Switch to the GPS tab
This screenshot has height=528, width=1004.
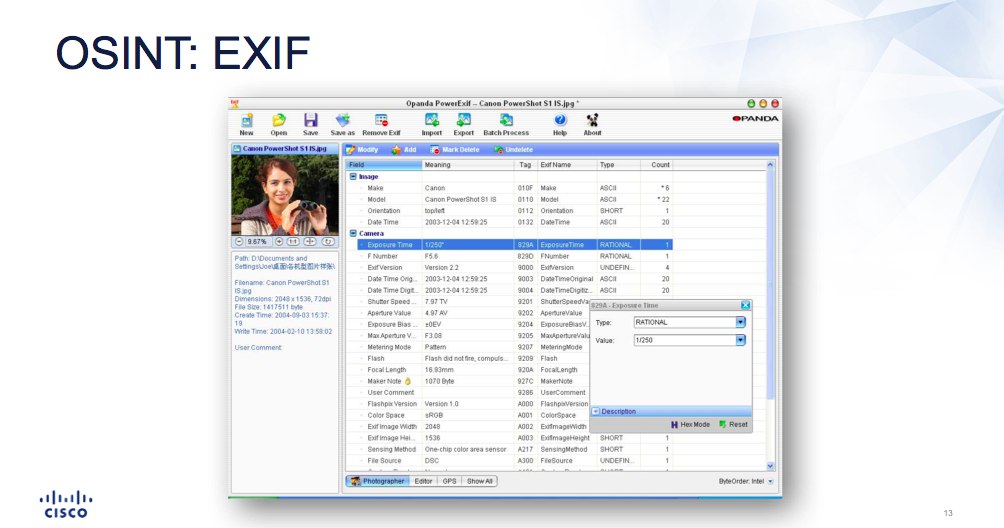click(449, 481)
